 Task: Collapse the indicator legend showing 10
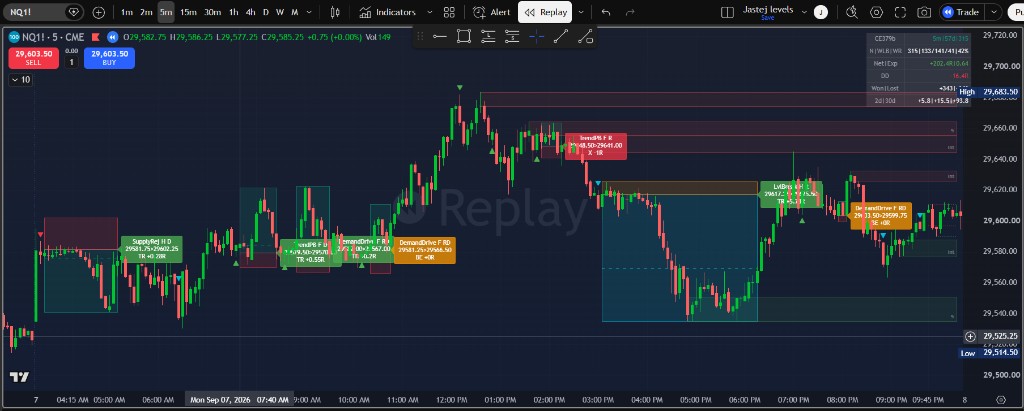[x=22, y=80]
